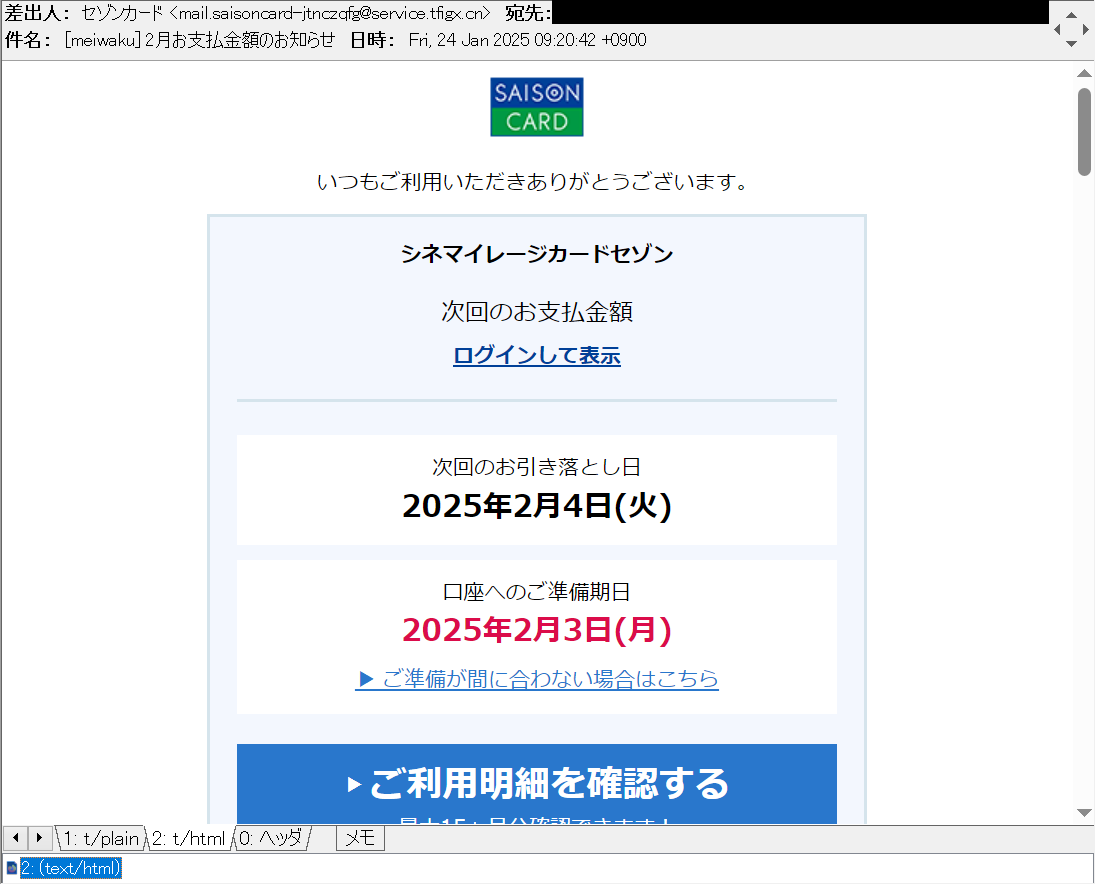Click the withdrawal date 2025年2月4日(火)
1096x885 pixels.
[537, 506]
